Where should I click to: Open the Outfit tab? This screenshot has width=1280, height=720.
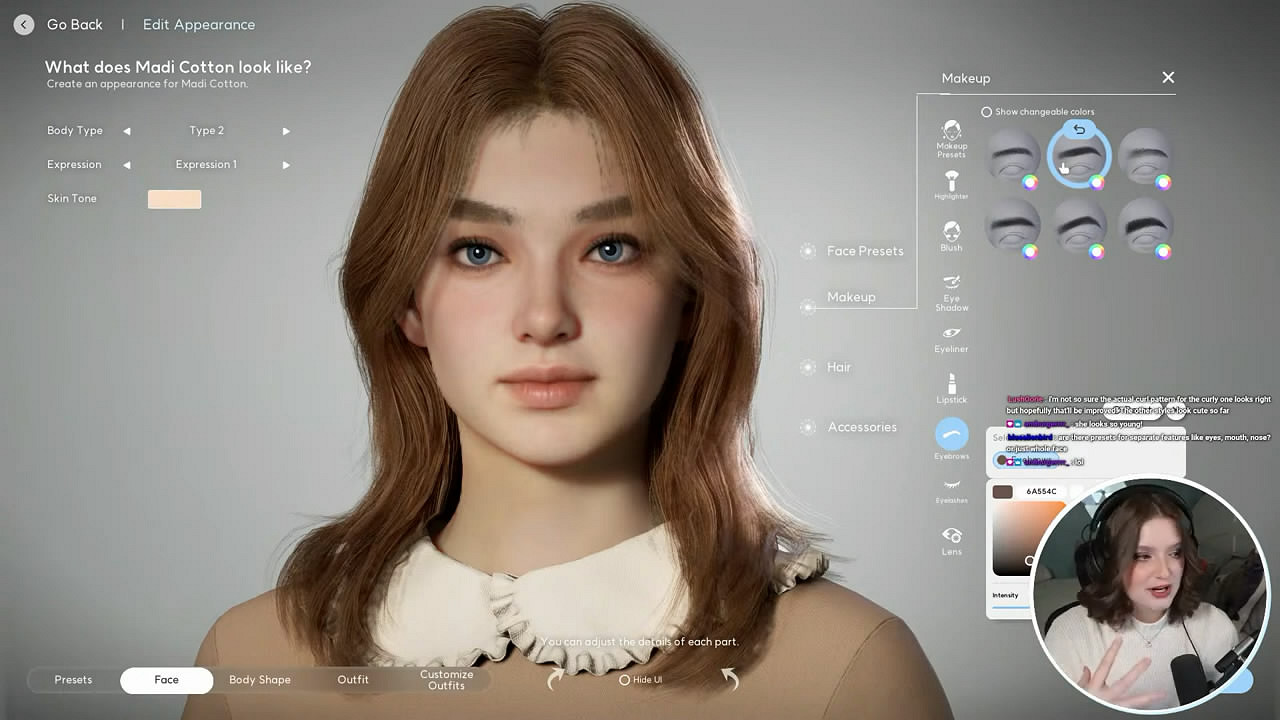[352, 680]
